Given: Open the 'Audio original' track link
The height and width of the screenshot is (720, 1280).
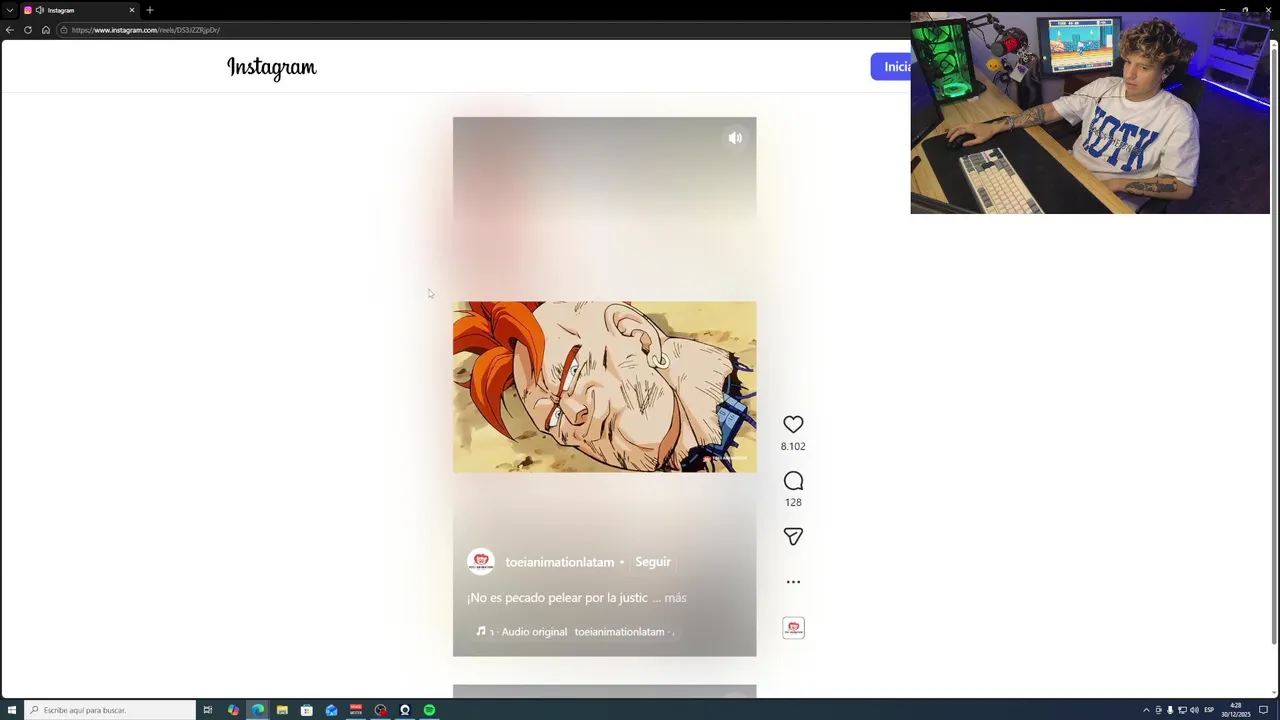Looking at the screenshot, I should [x=534, y=632].
